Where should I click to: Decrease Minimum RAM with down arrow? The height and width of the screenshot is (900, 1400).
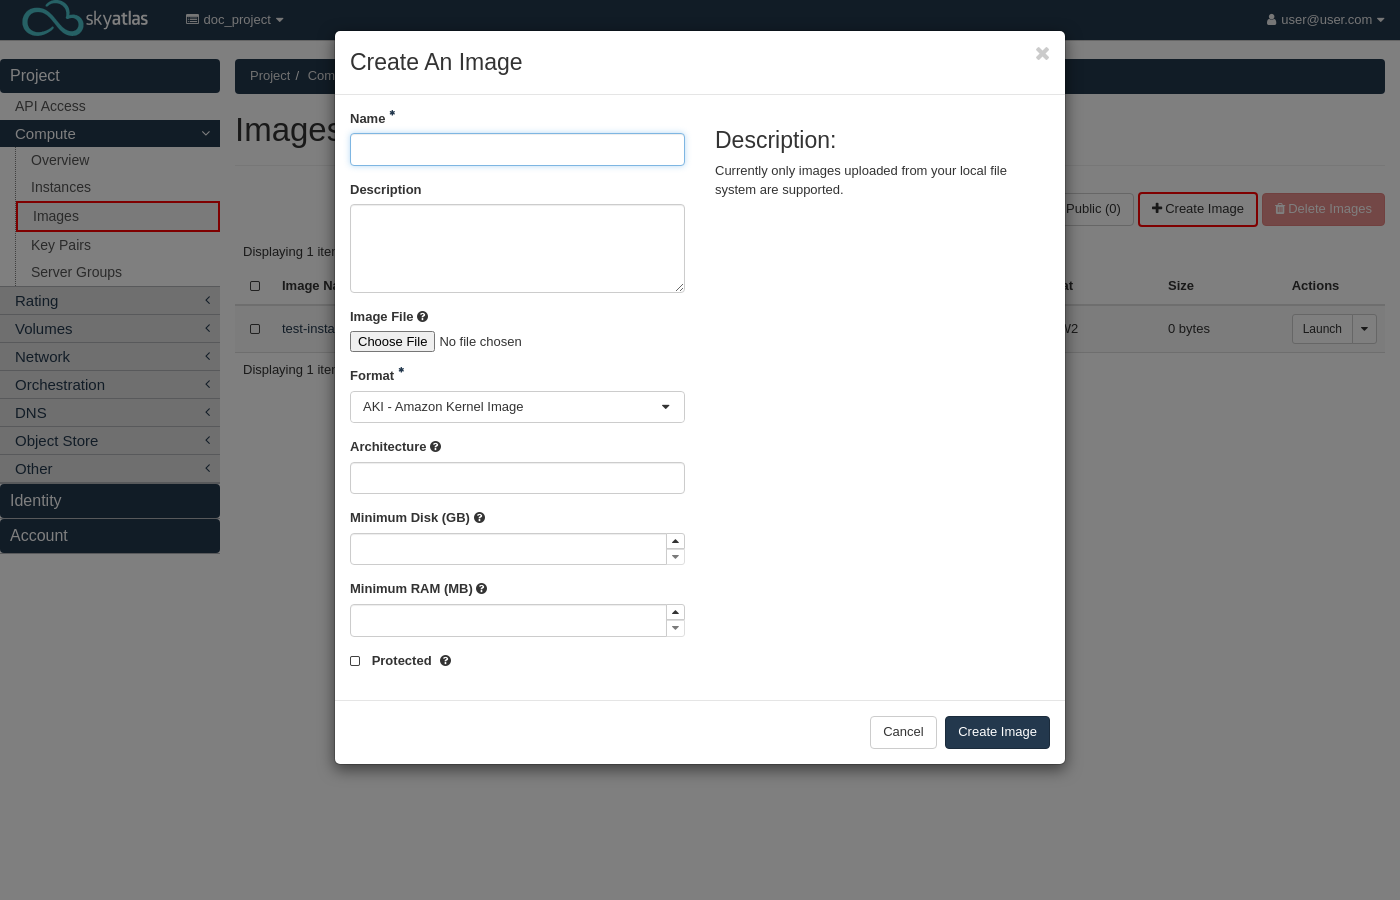point(675,628)
